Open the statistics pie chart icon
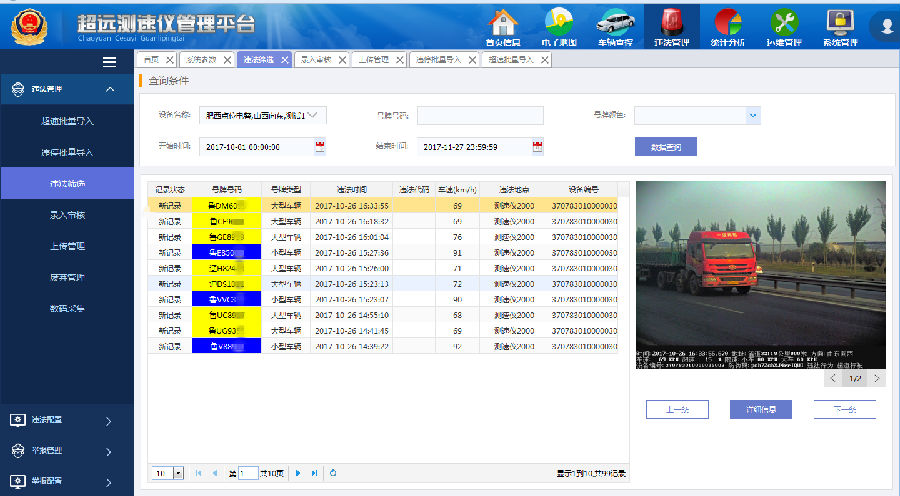This screenshot has width=900, height=496. (728, 21)
